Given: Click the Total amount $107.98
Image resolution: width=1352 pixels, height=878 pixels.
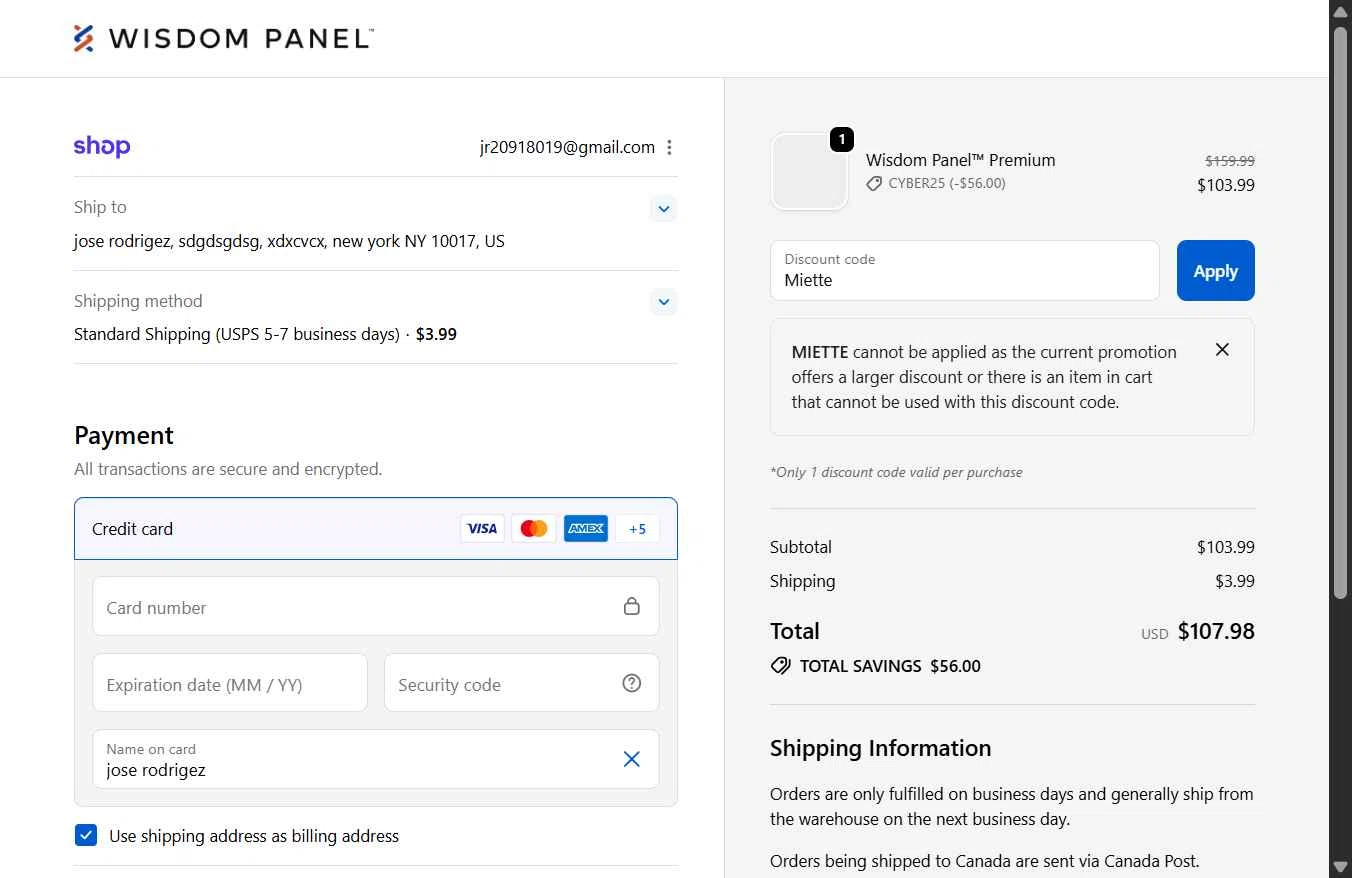Looking at the screenshot, I should [1216, 631].
